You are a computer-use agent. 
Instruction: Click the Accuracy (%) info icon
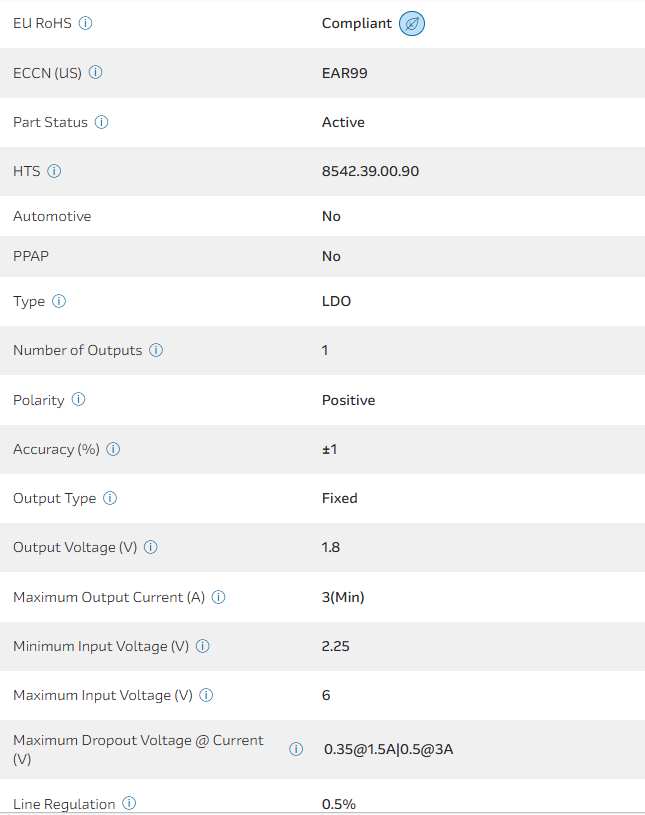pyautogui.click(x=113, y=449)
